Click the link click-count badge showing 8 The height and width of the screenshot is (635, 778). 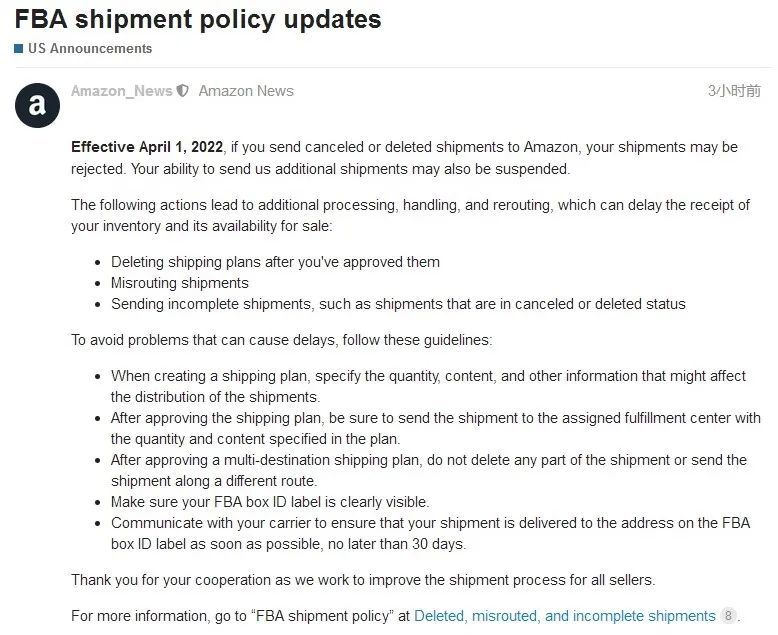pos(728,616)
